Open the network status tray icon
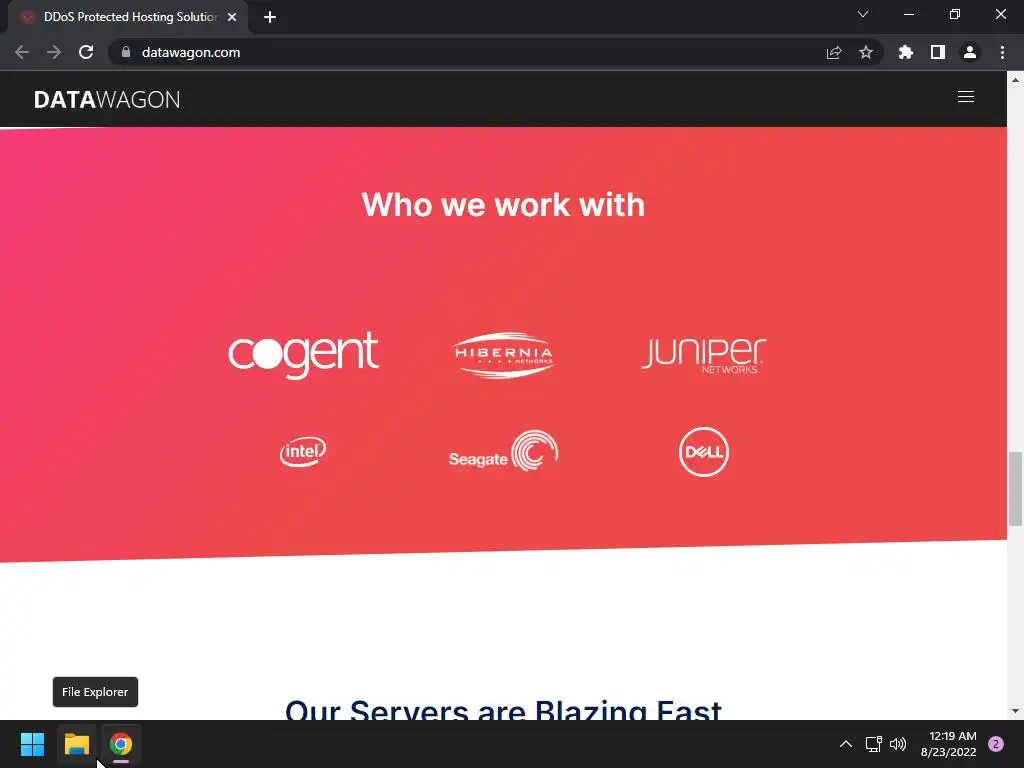Image resolution: width=1024 pixels, height=768 pixels. [x=874, y=744]
